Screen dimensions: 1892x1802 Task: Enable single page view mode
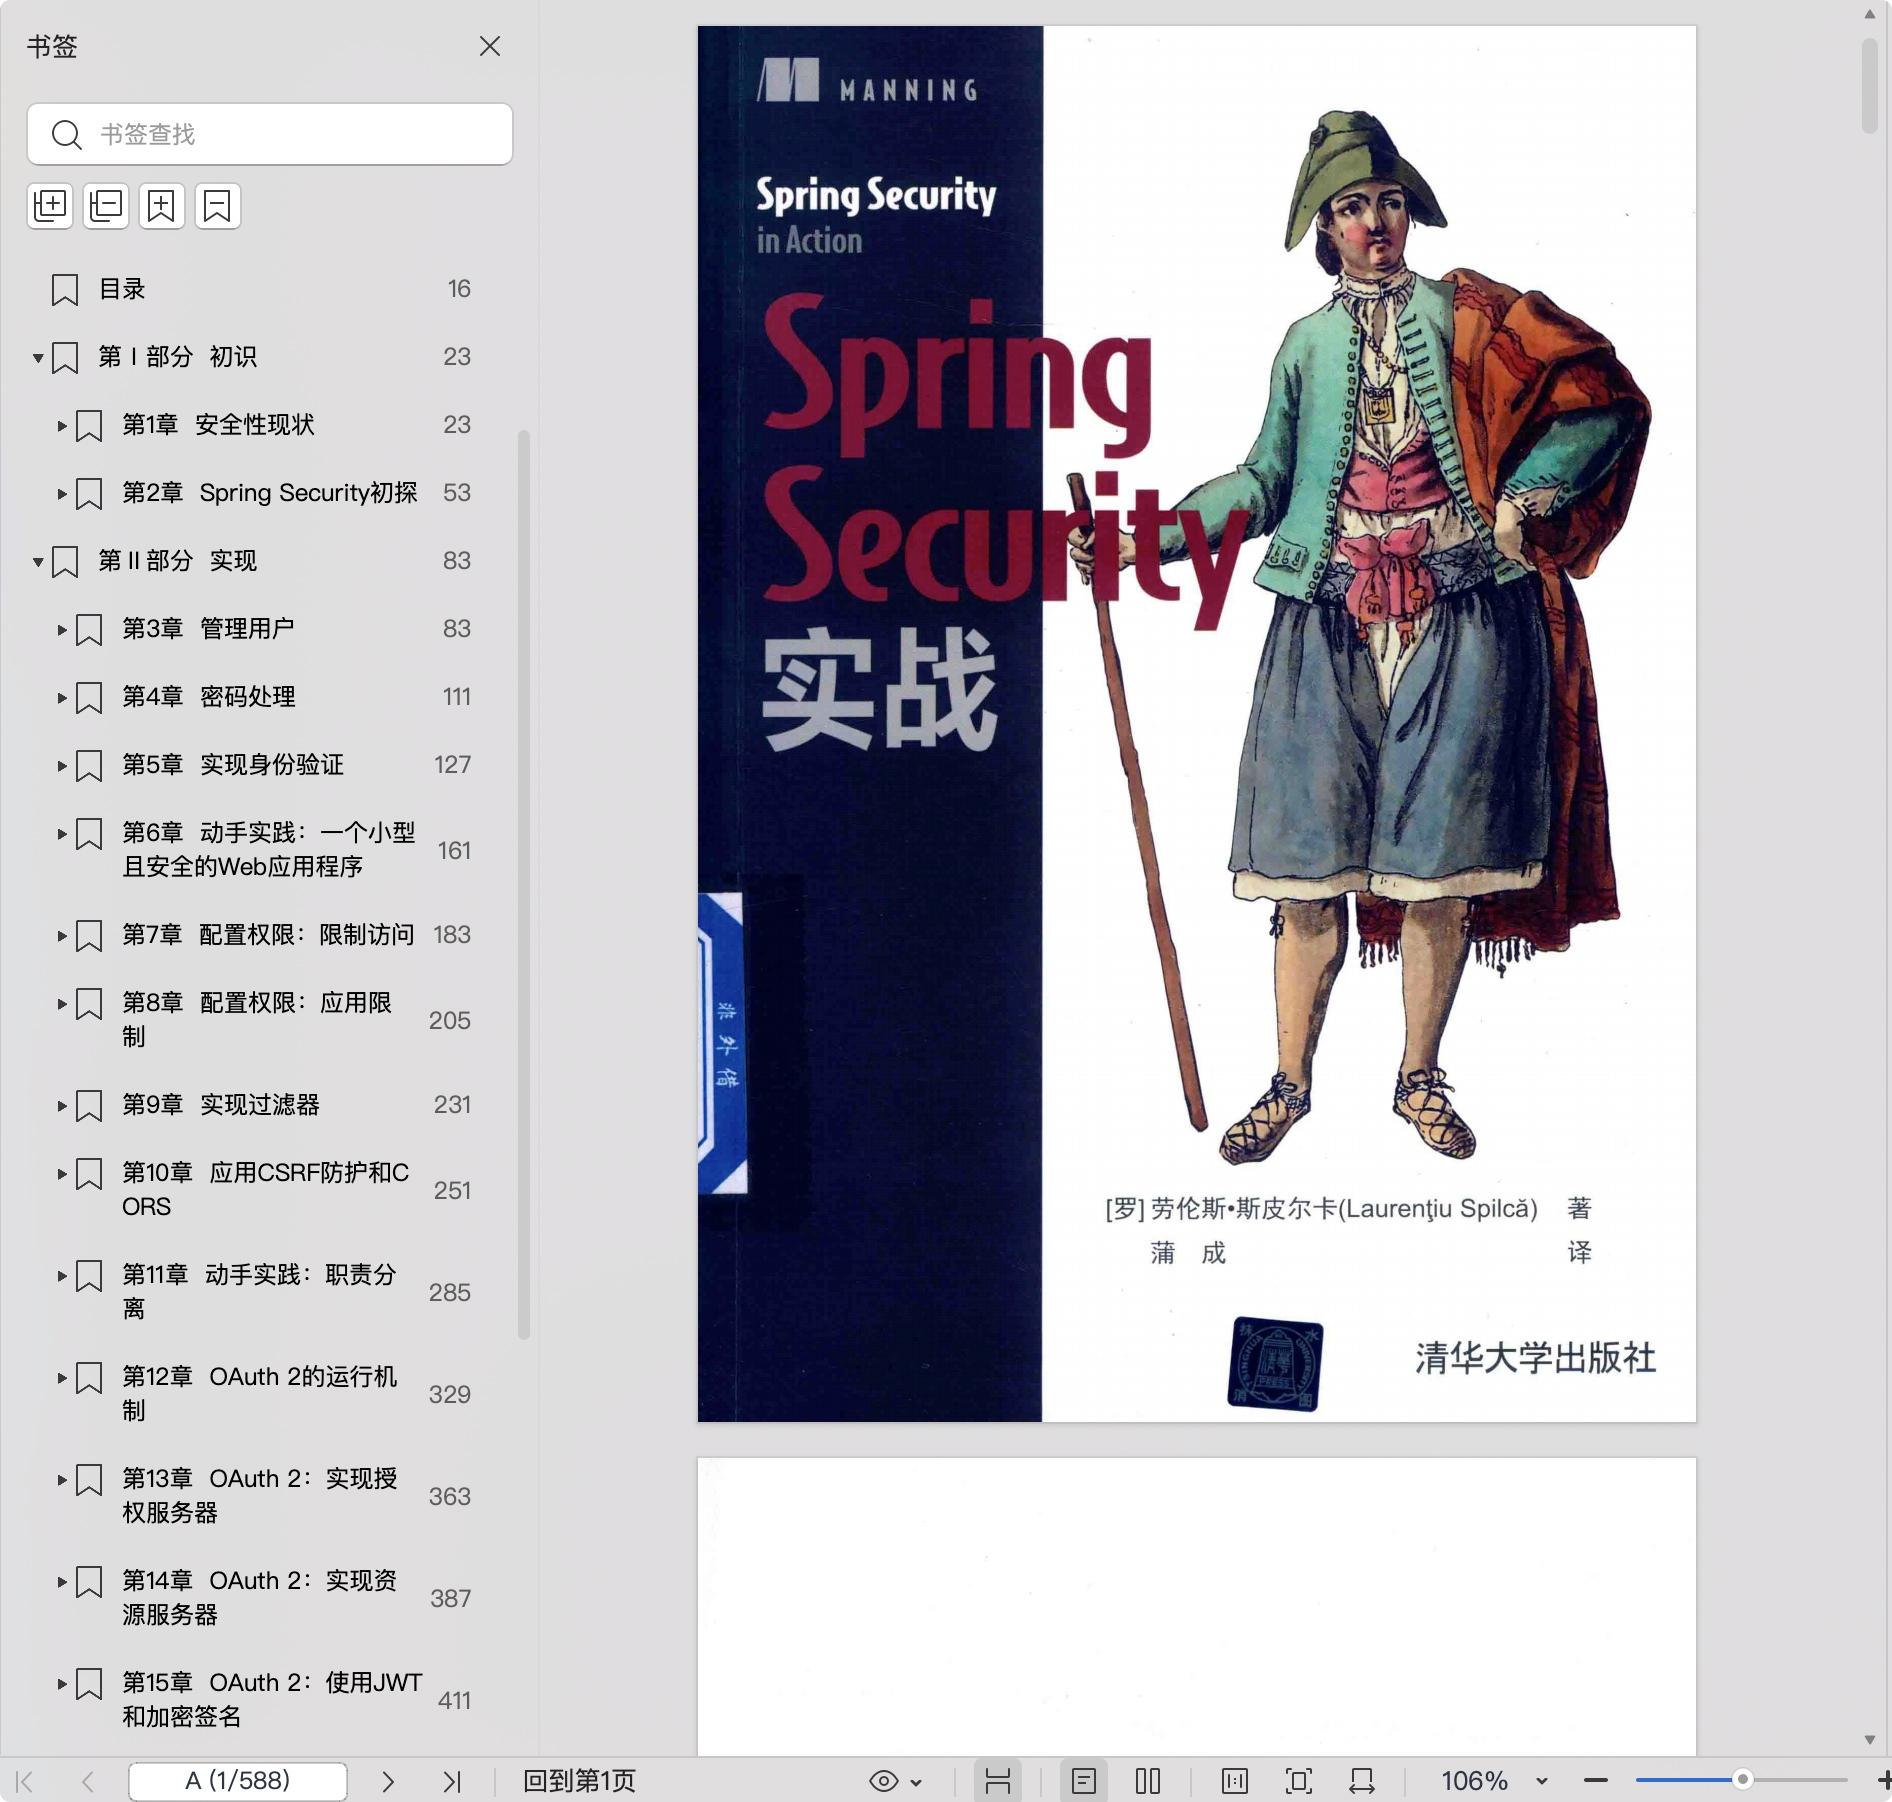[x=1084, y=1781]
